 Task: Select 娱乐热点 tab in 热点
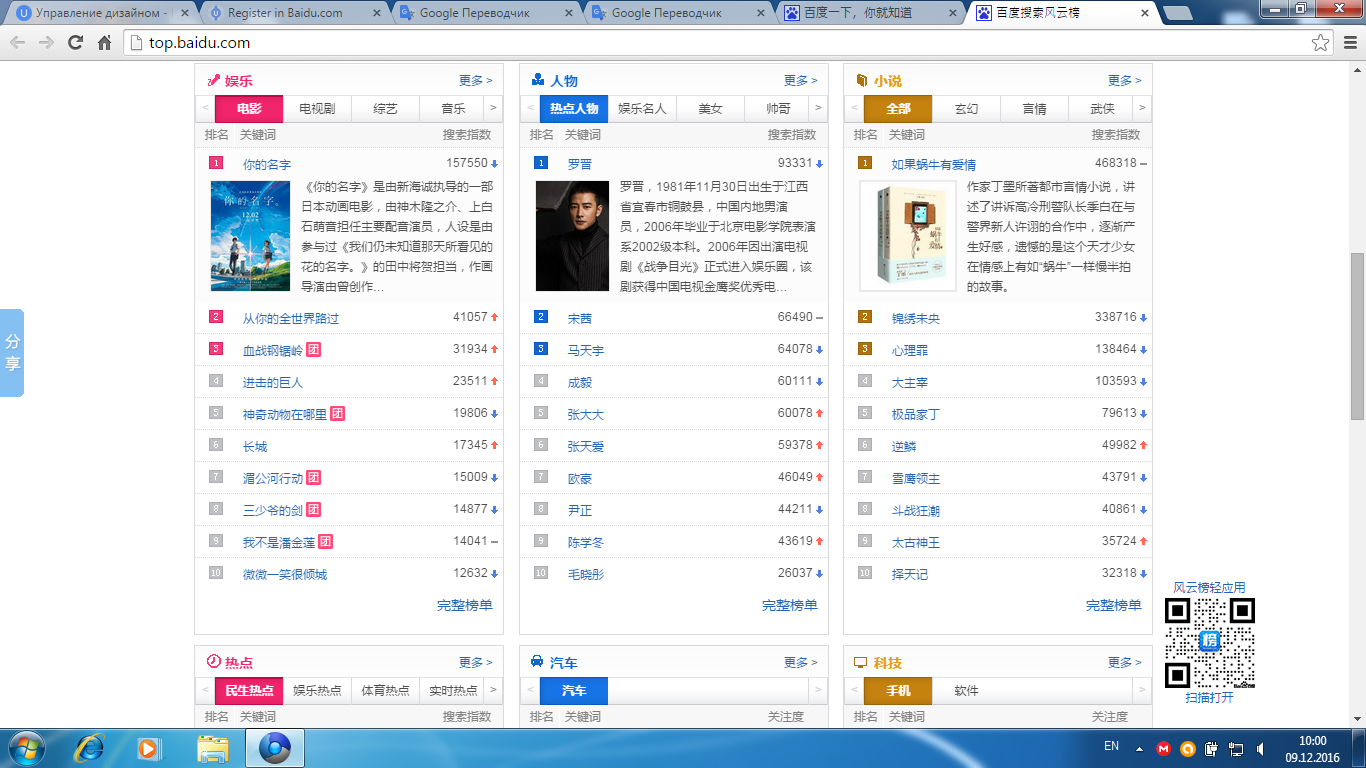[x=317, y=691]
